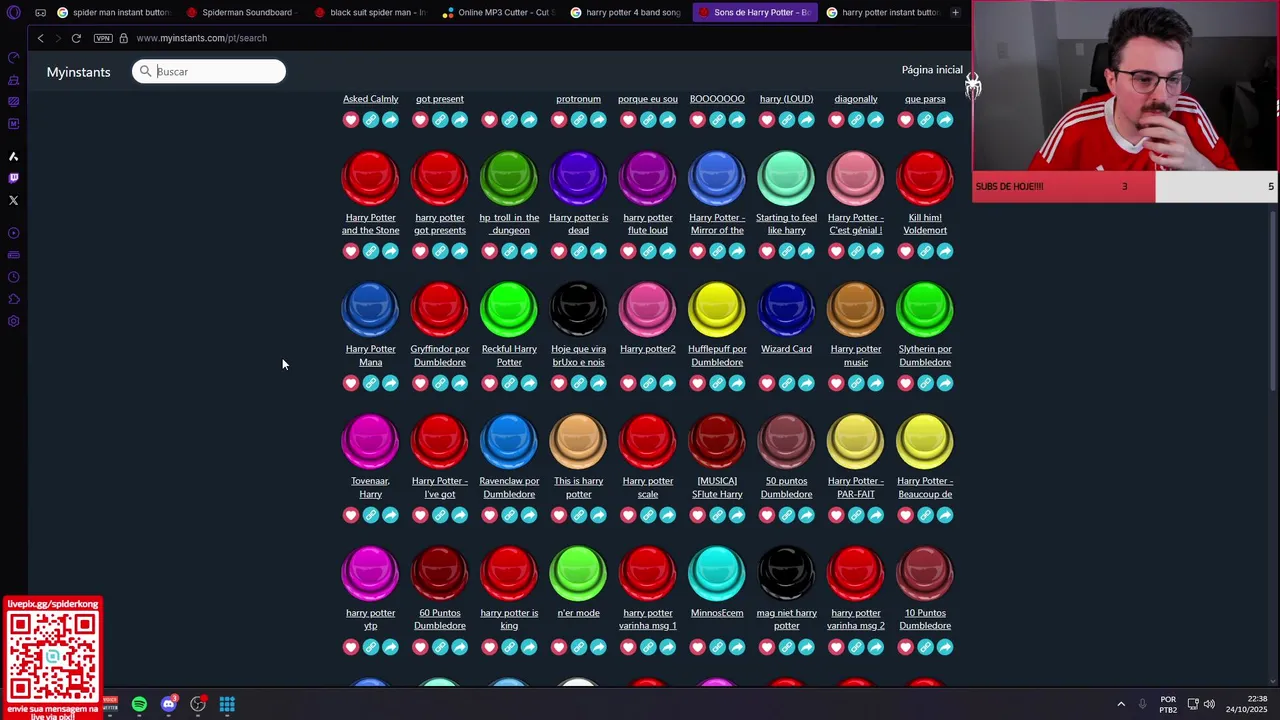1280x720 pixels.
Task: Click the page vertical scrollbar
Action: click(1273, 300)
